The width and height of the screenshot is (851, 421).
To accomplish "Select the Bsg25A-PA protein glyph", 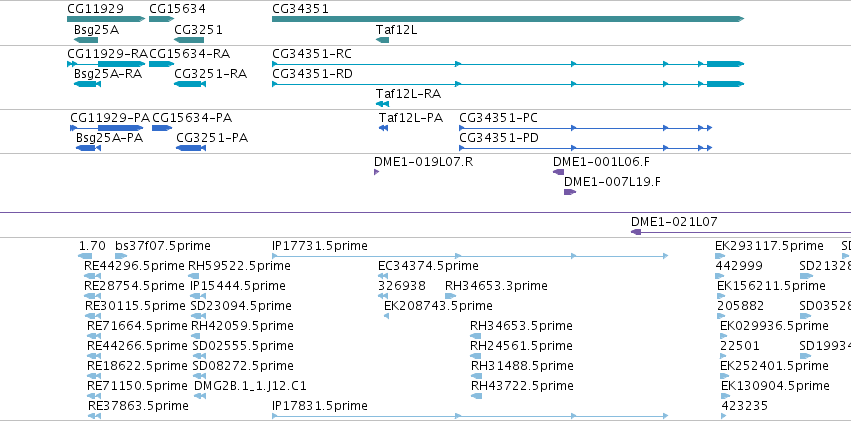I will 88,148.
